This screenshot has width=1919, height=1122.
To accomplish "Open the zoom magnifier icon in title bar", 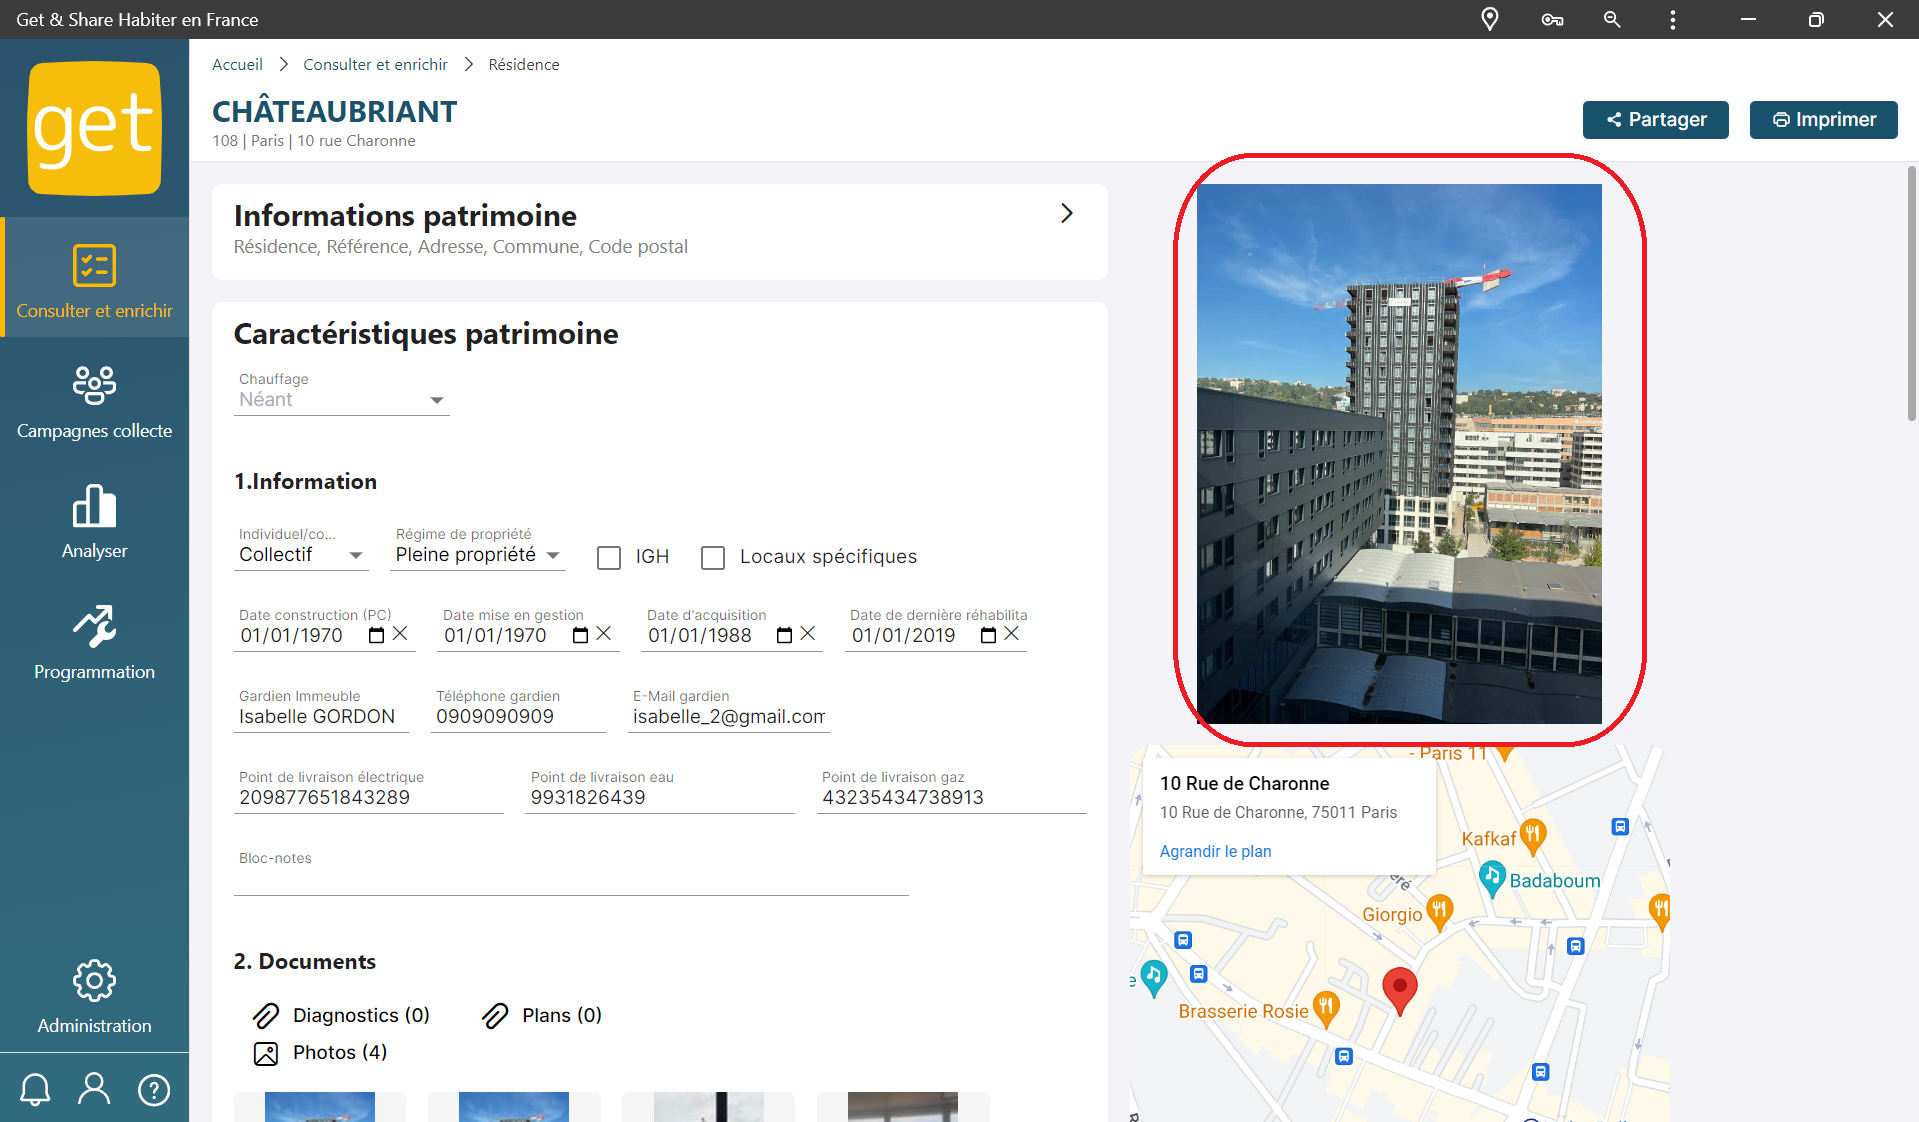I will (x=1611, y=20).
